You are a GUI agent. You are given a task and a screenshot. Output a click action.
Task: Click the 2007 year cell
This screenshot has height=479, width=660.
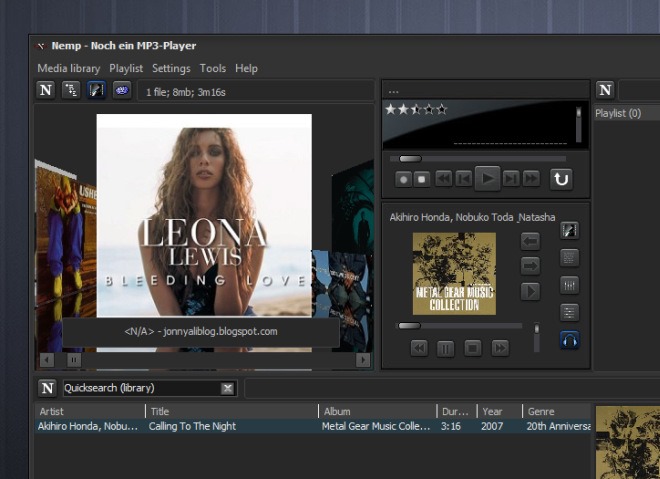(492, 426)
